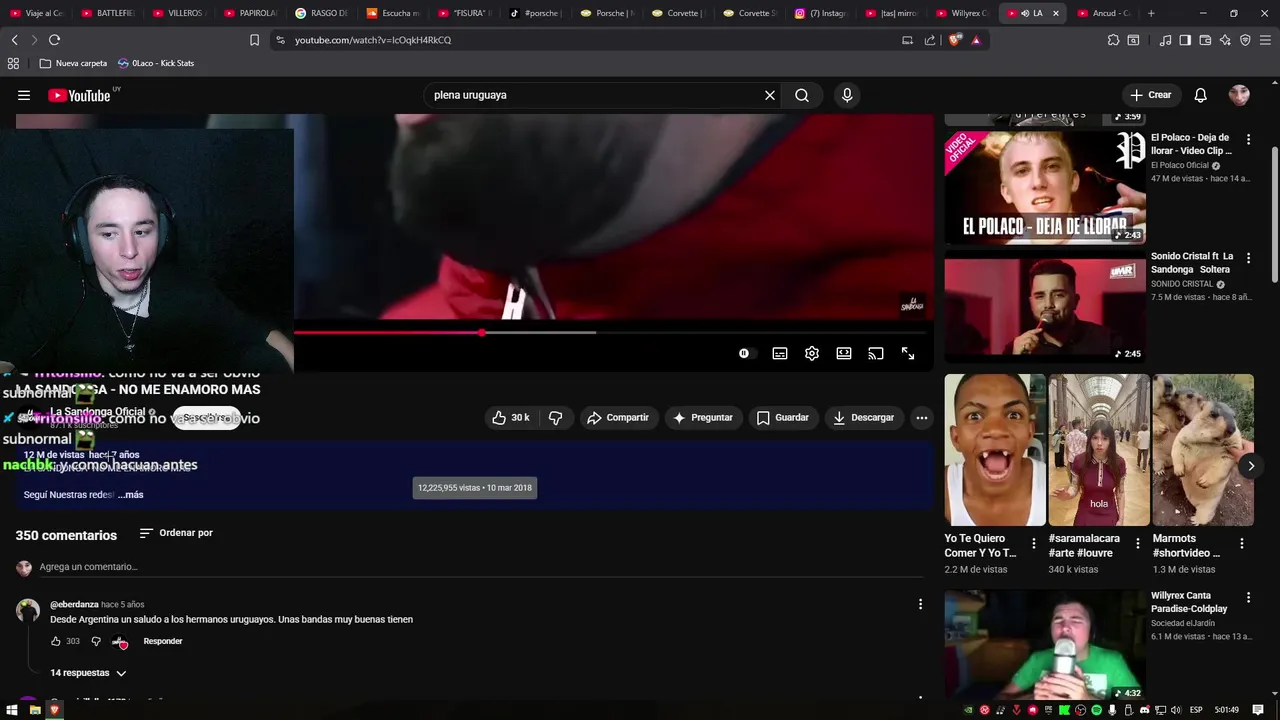Open a new browser tab
This screenshot has height=720, width=1280.
click(1151, 13)
